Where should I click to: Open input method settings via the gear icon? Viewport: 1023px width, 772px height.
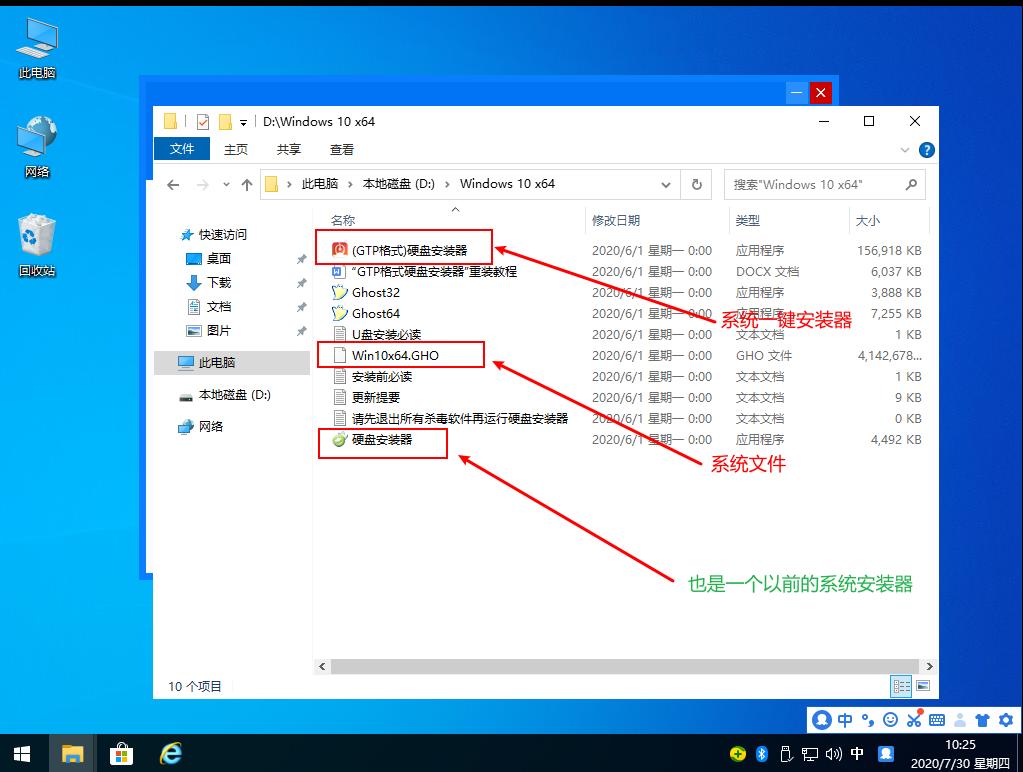1006,719
